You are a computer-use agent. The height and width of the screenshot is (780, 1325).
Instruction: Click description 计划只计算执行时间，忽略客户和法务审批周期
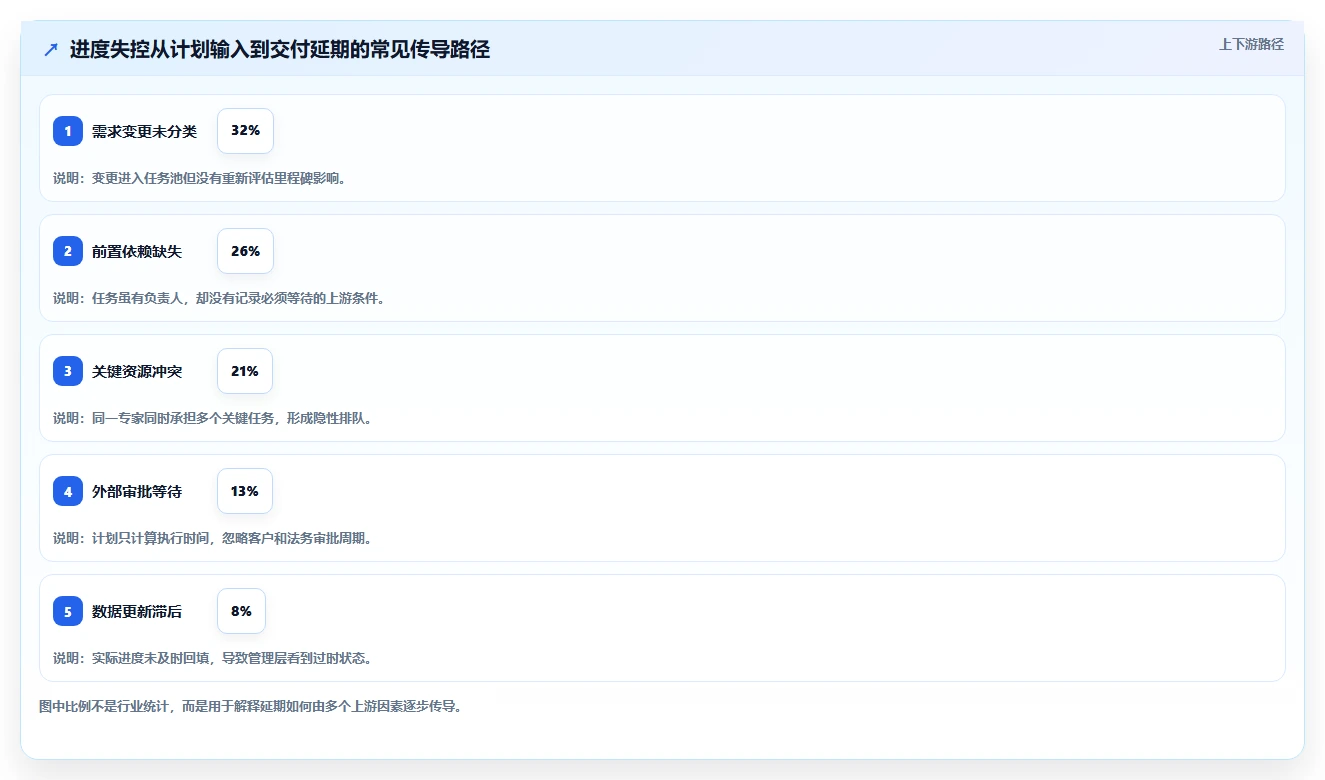point(232,538)
